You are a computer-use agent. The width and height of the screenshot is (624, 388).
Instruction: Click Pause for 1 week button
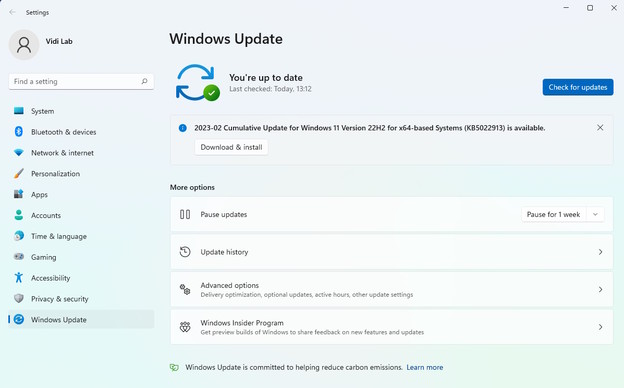(x=553, y=214)
